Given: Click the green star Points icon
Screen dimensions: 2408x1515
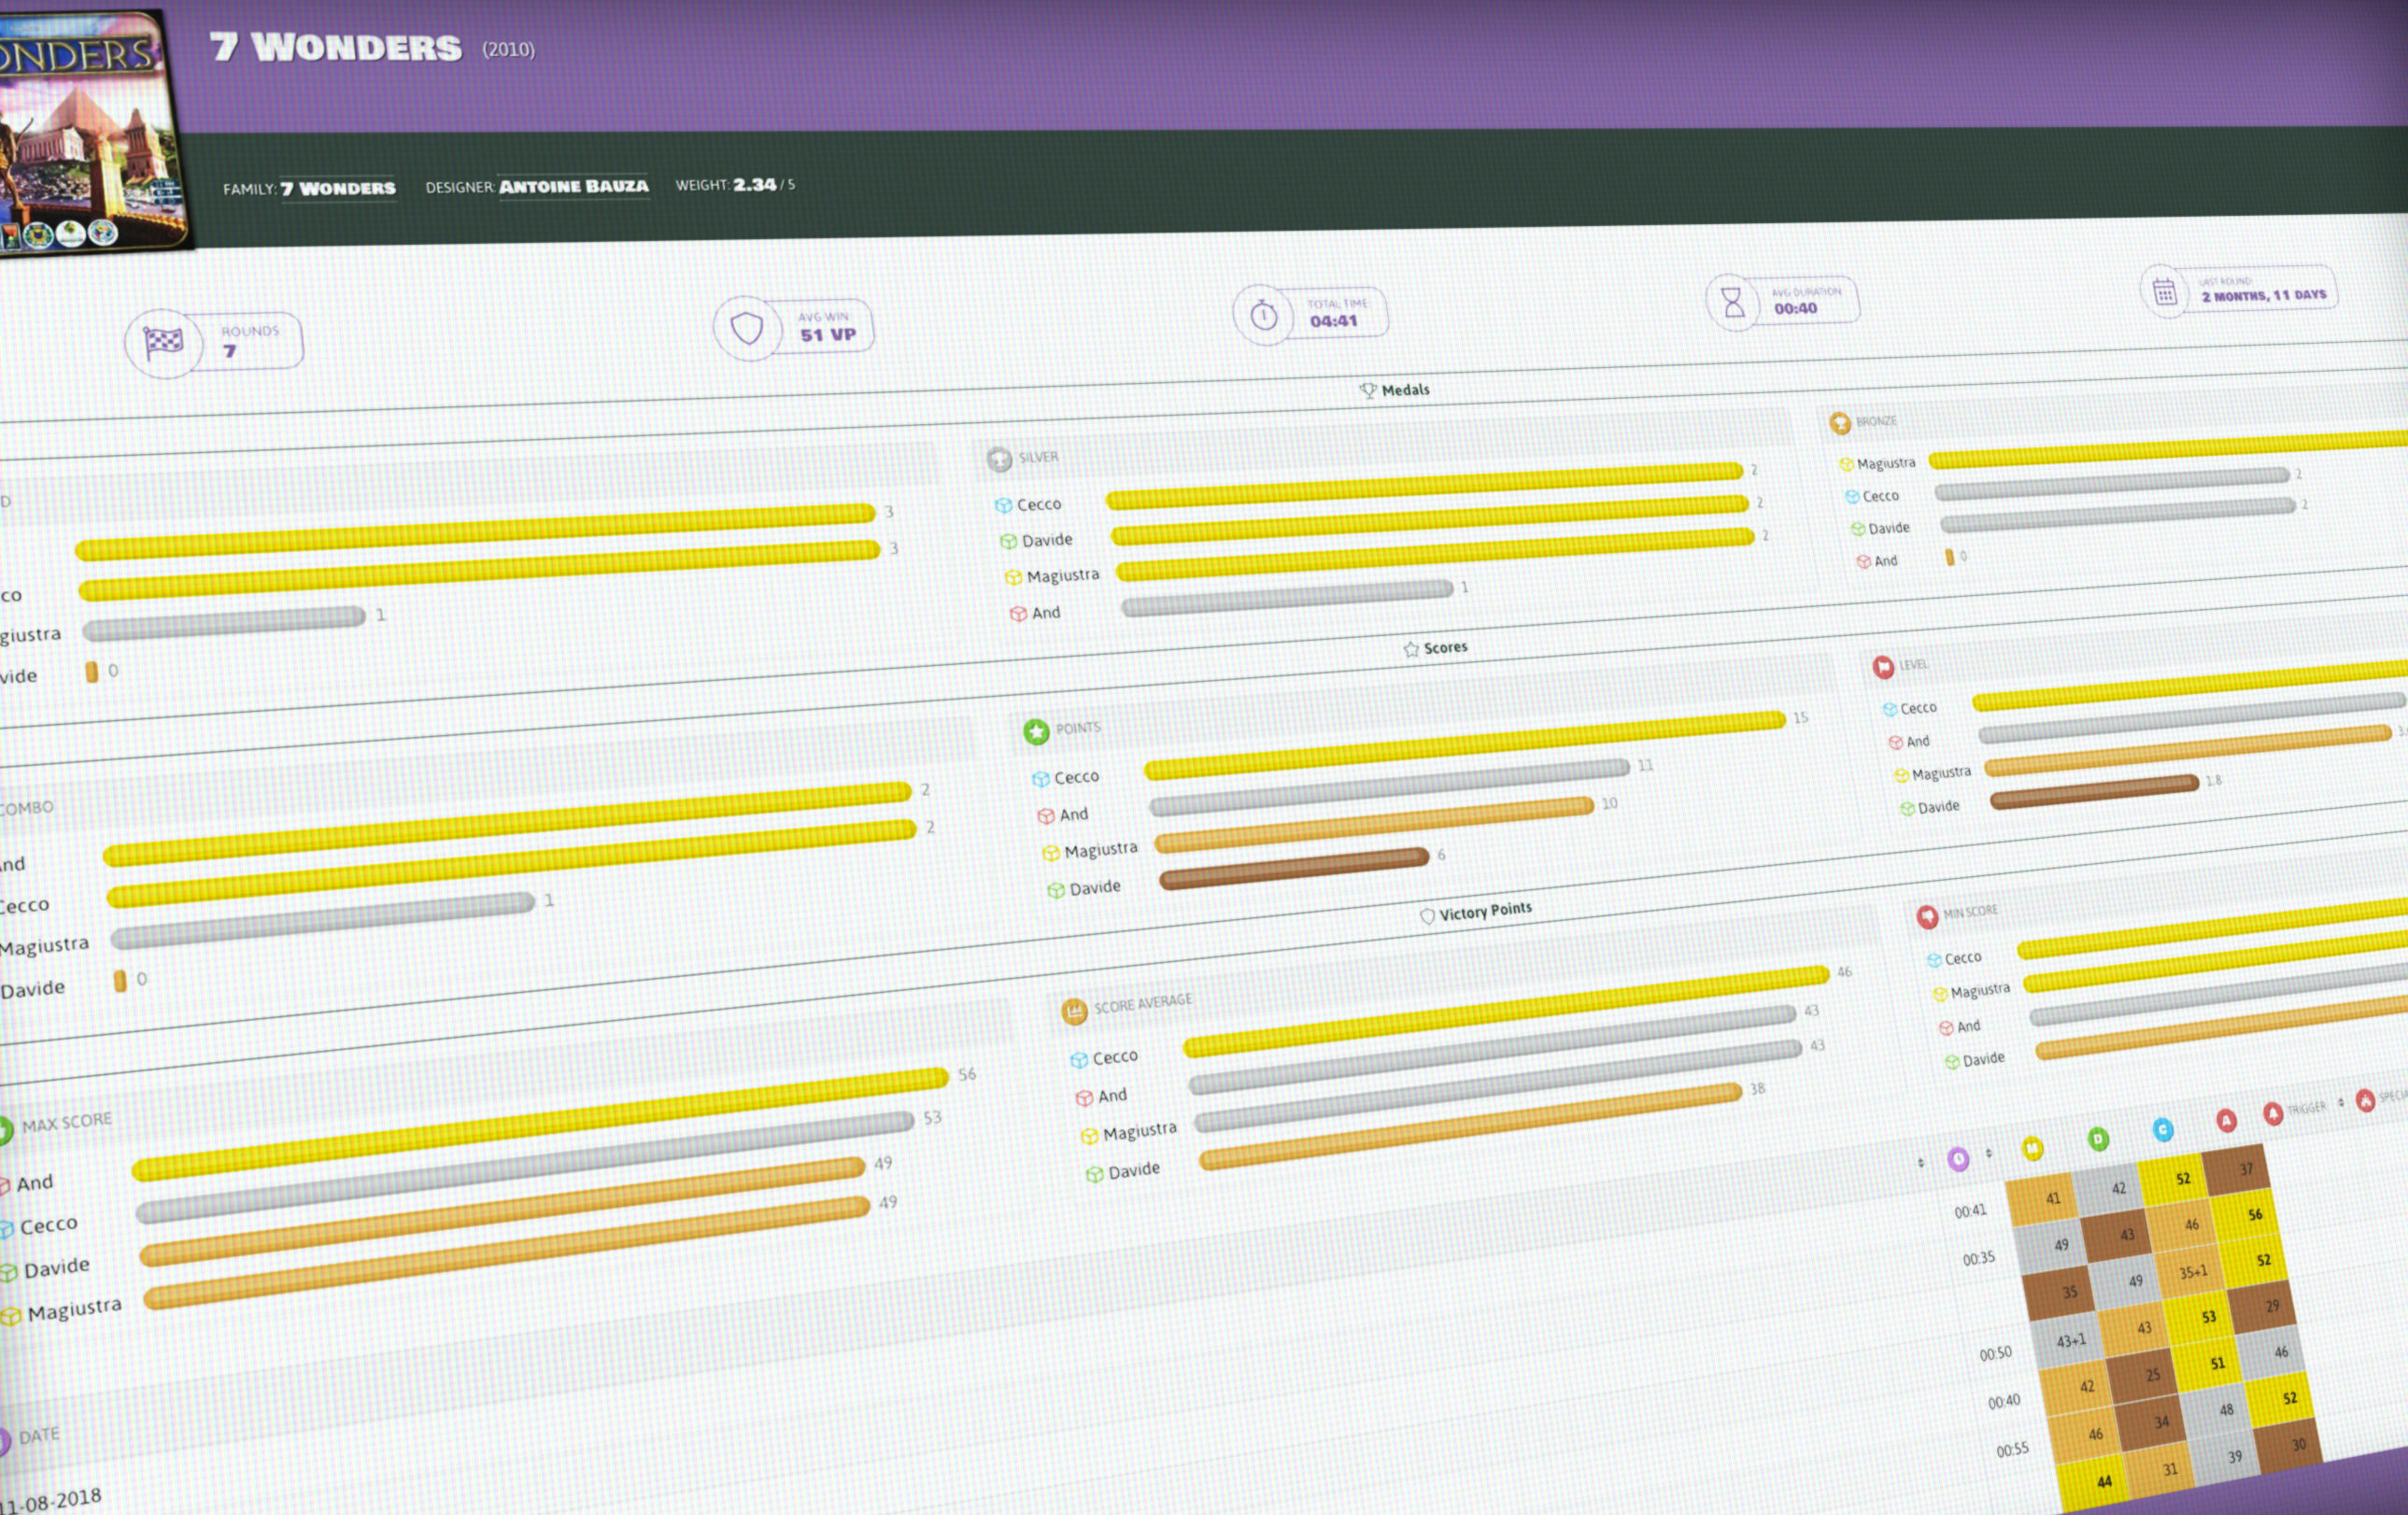Looking at the screenshot, I should click(x=1036, y=732).
